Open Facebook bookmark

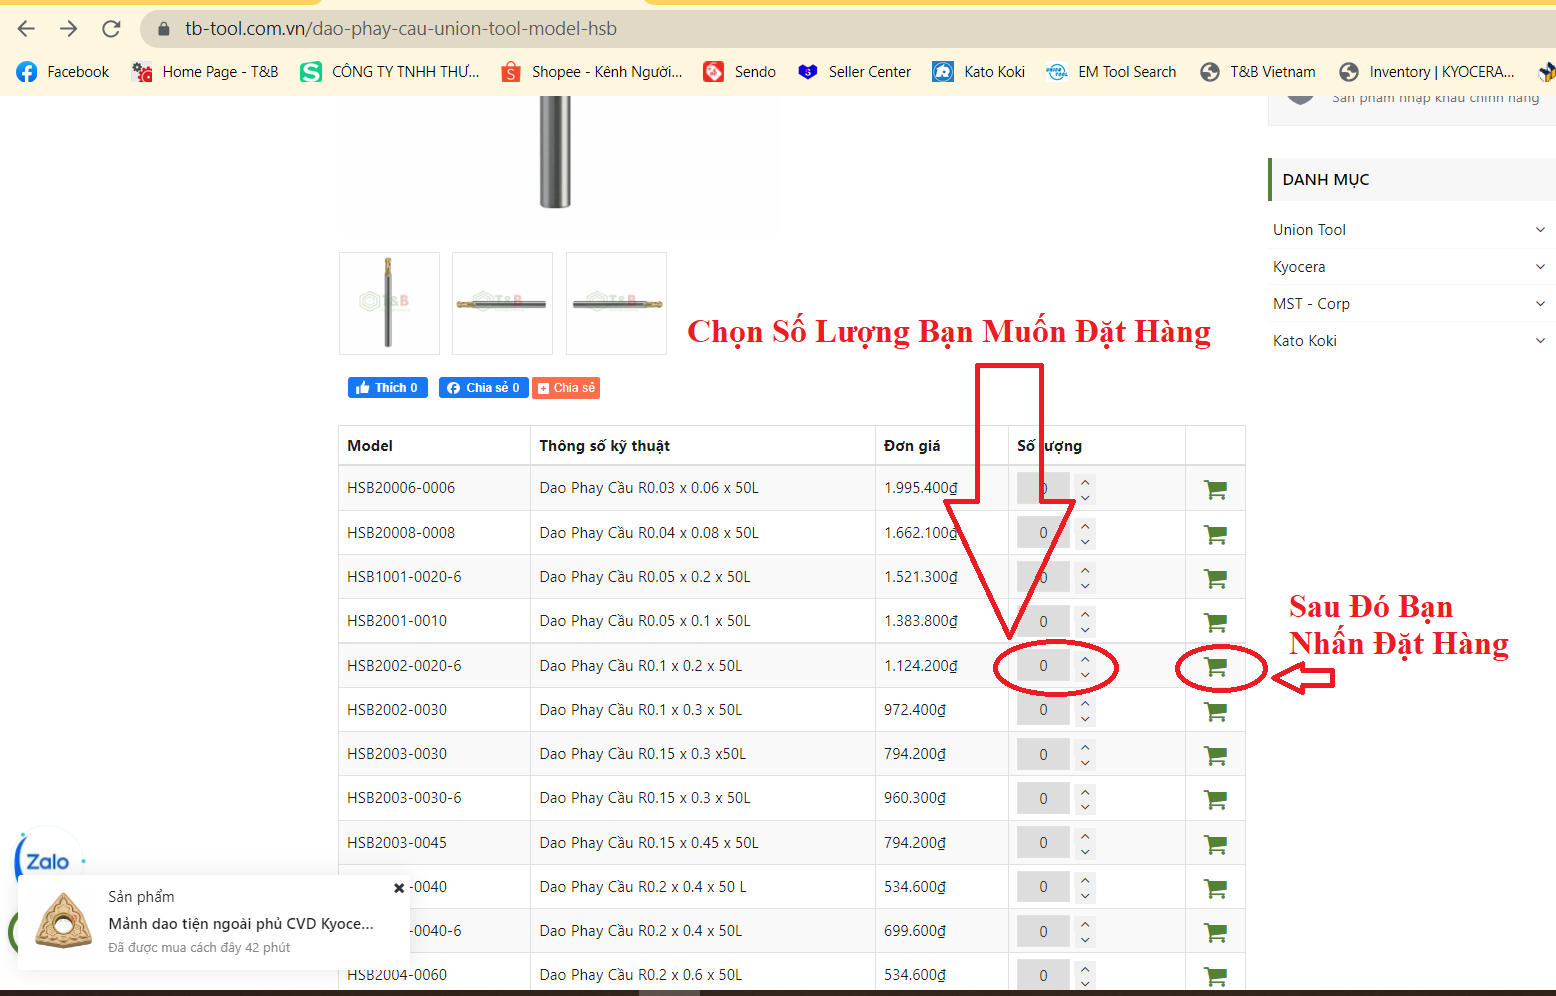(63, 72)
